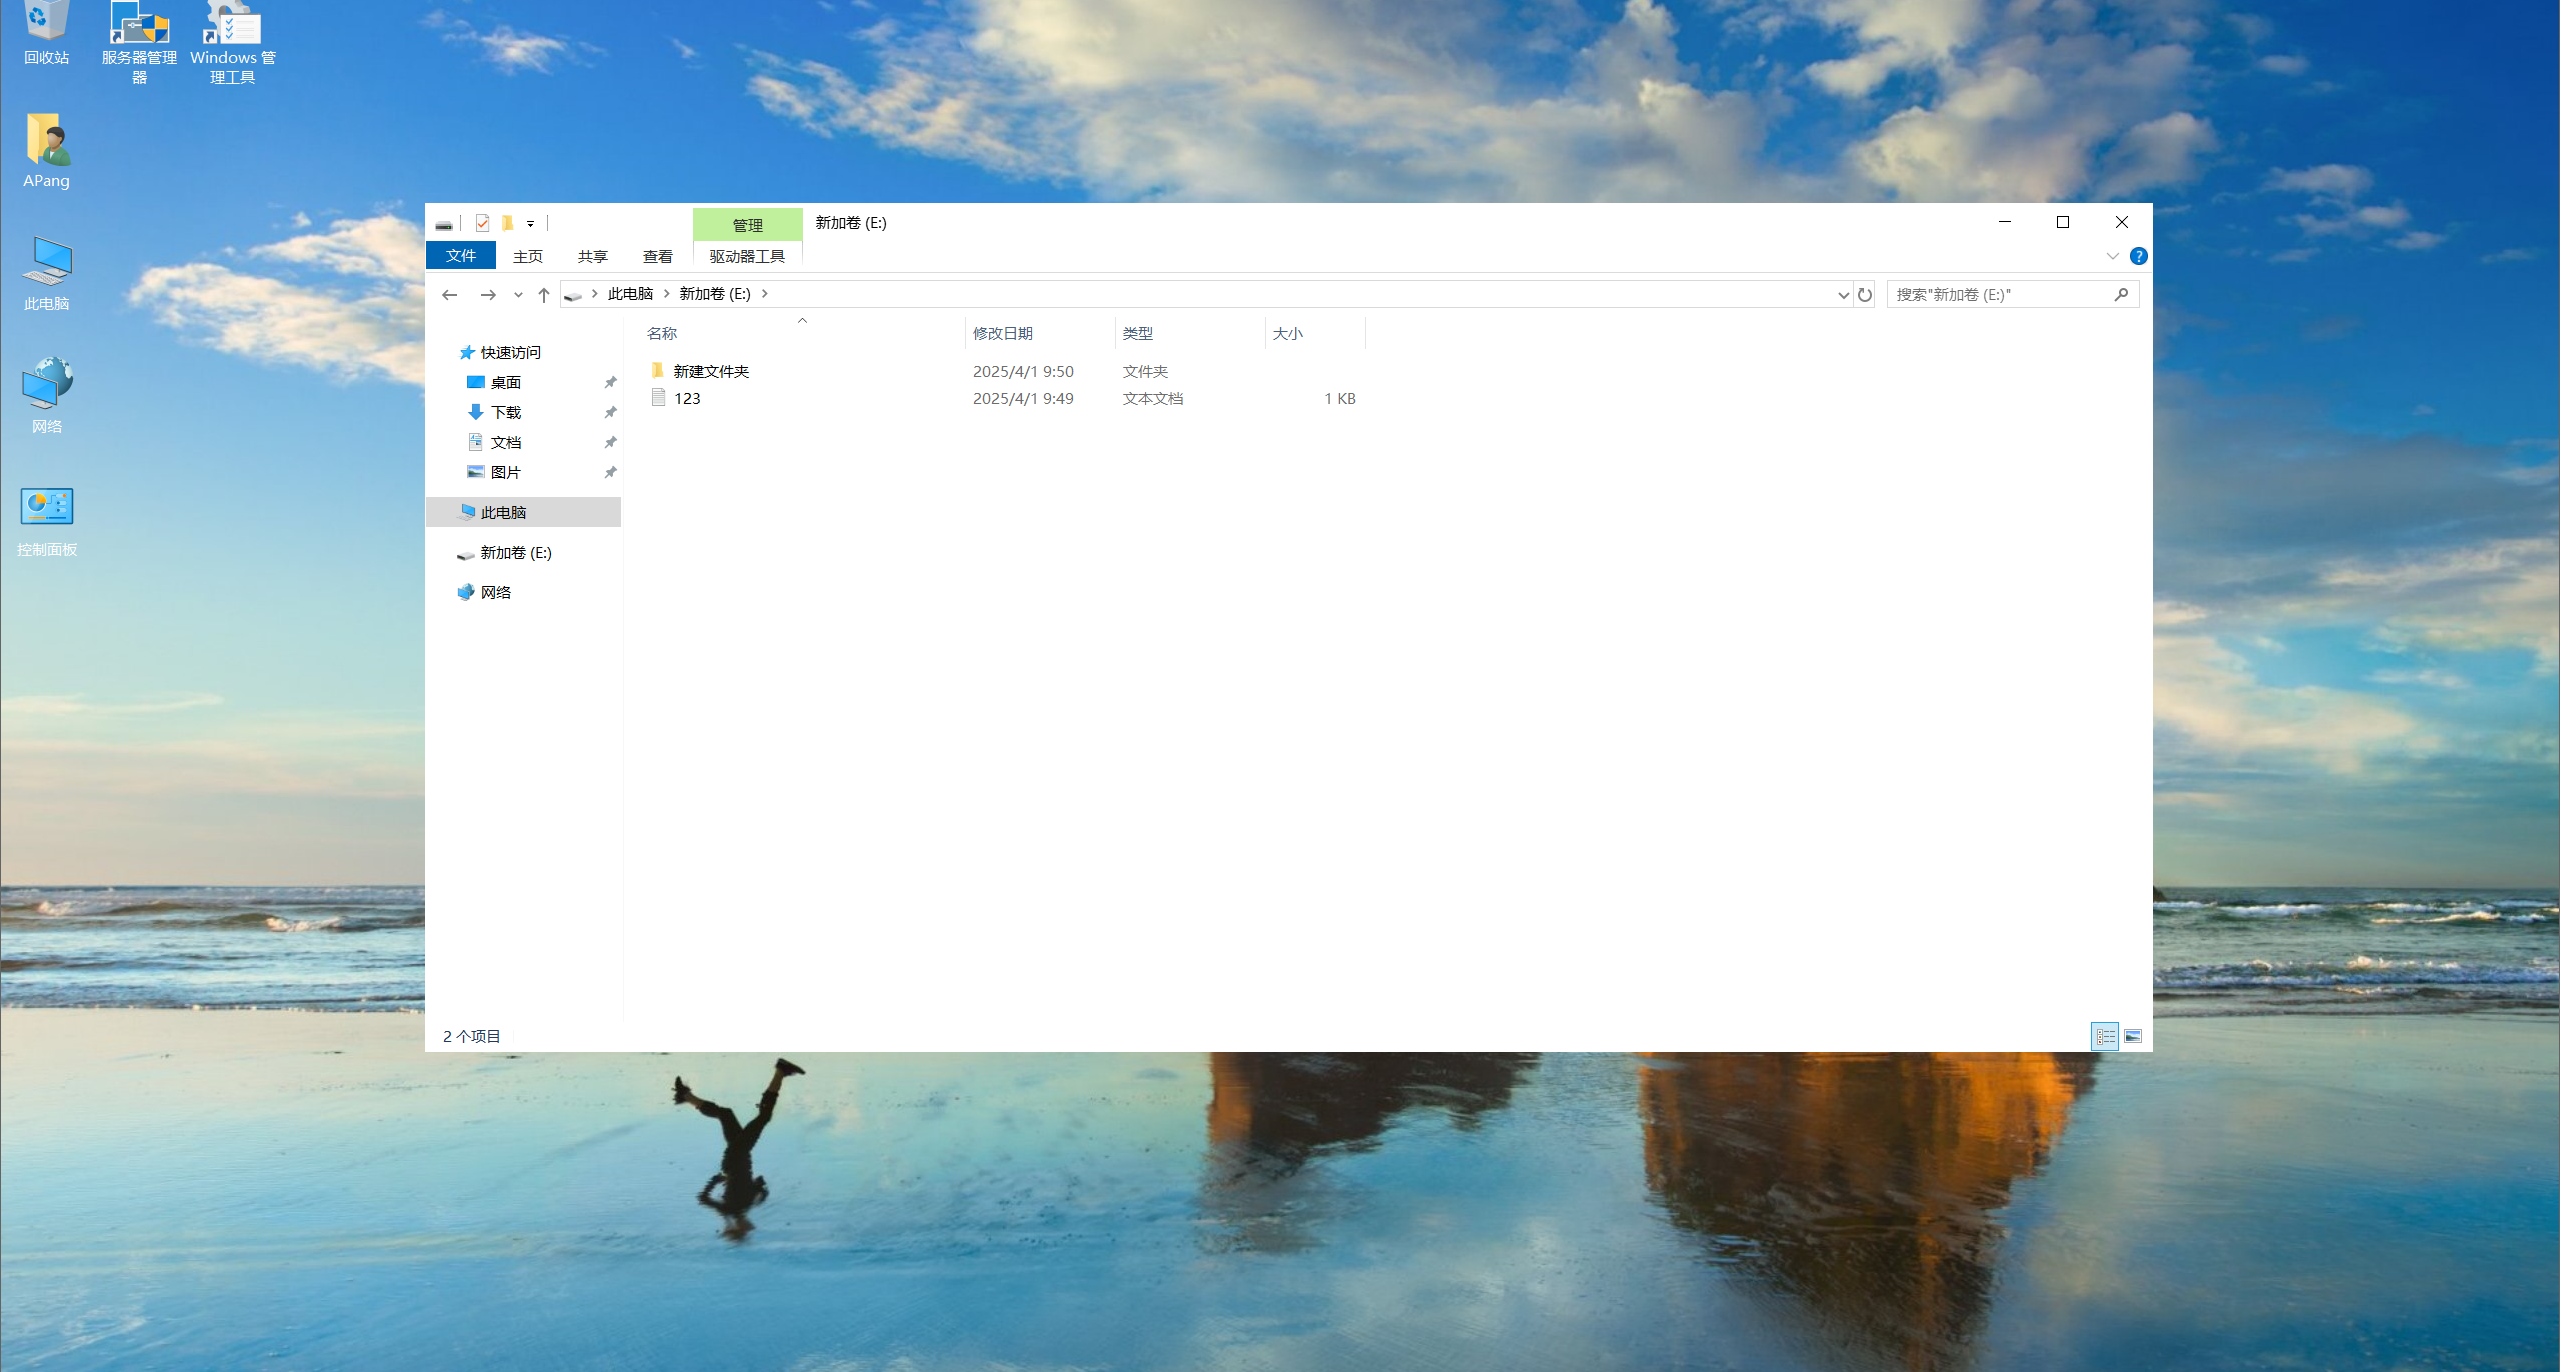This screenshot has height=1372, width=2560.
Task: Click the 此电脑 breadcrumb in address bar
Action: pyautogui.click(x=630, y=293)
